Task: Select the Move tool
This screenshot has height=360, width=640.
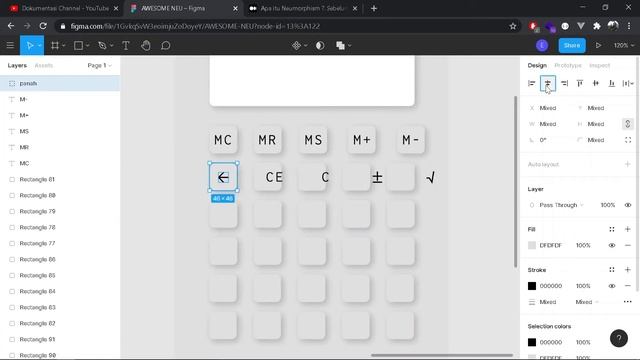Action: pyautogui.click(x=29, y=45)
